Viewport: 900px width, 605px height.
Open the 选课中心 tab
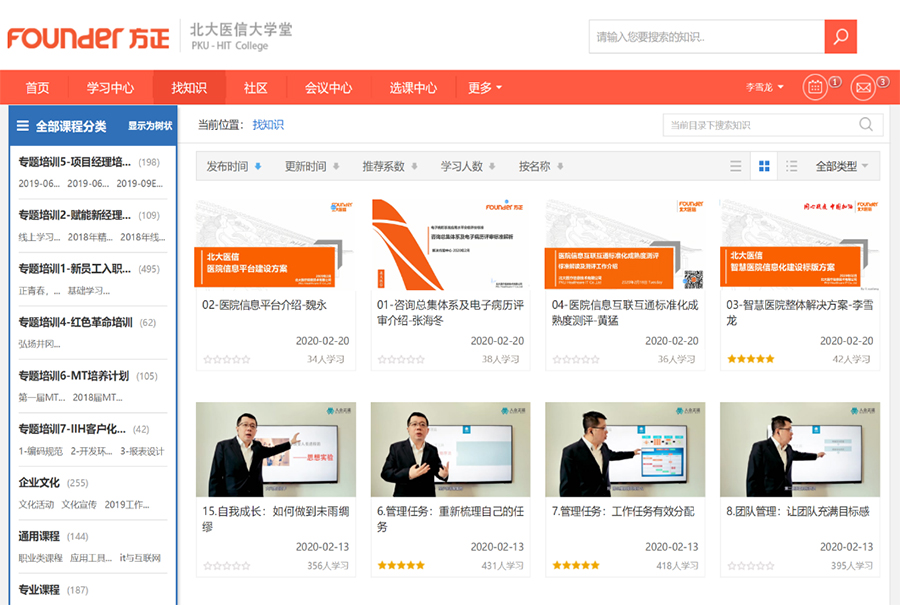point(413,88)
